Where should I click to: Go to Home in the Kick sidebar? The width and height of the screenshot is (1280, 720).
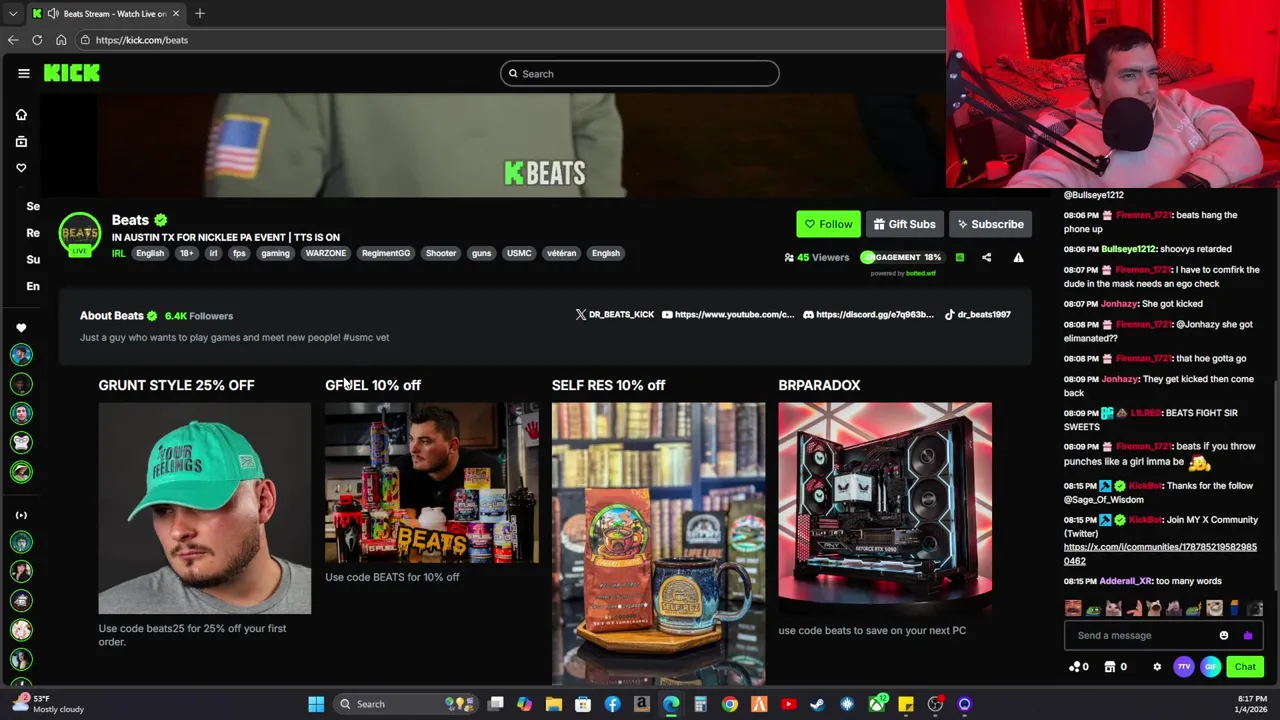coord(21,115)
